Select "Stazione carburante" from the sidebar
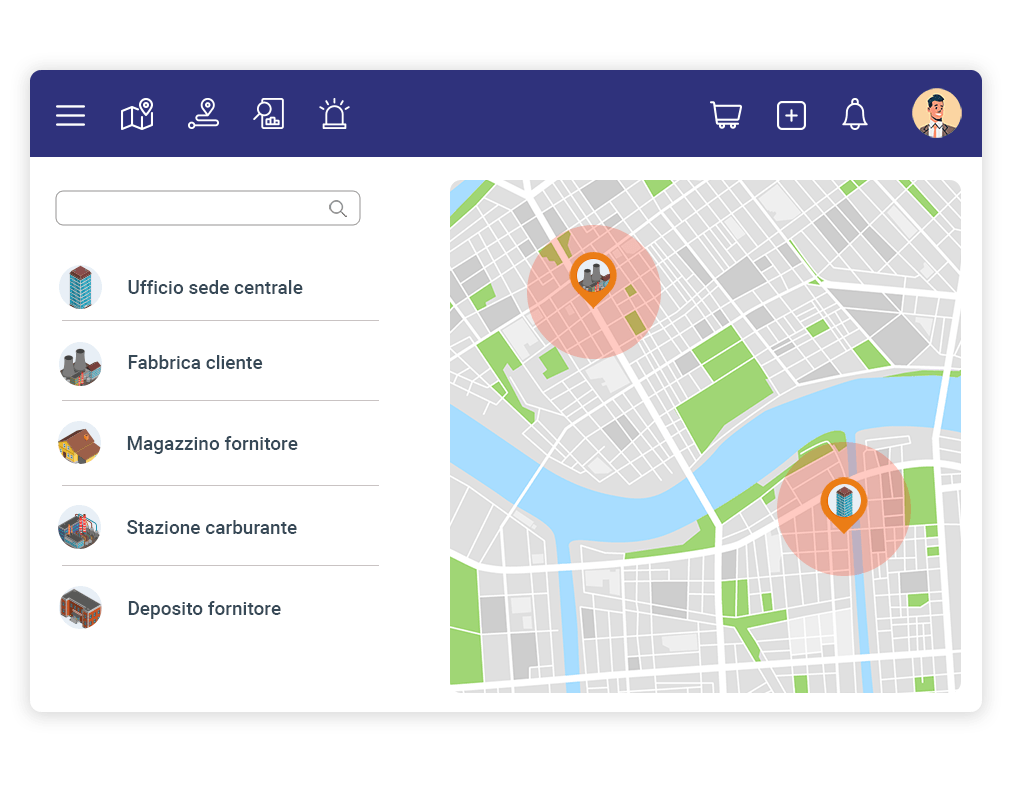The height and width of the screenshot is (788, 1013). click(211, 527)
